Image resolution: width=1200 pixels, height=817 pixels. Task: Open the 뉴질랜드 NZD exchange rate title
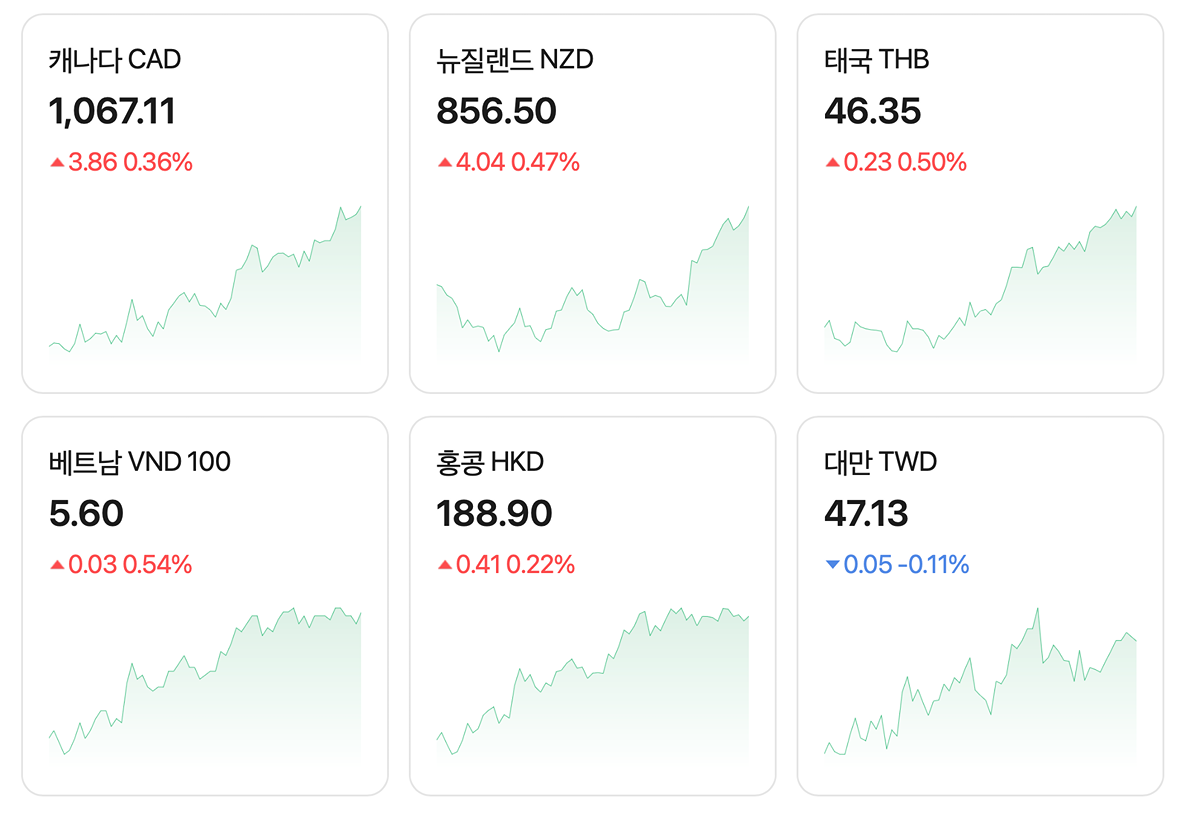point(515,60)
